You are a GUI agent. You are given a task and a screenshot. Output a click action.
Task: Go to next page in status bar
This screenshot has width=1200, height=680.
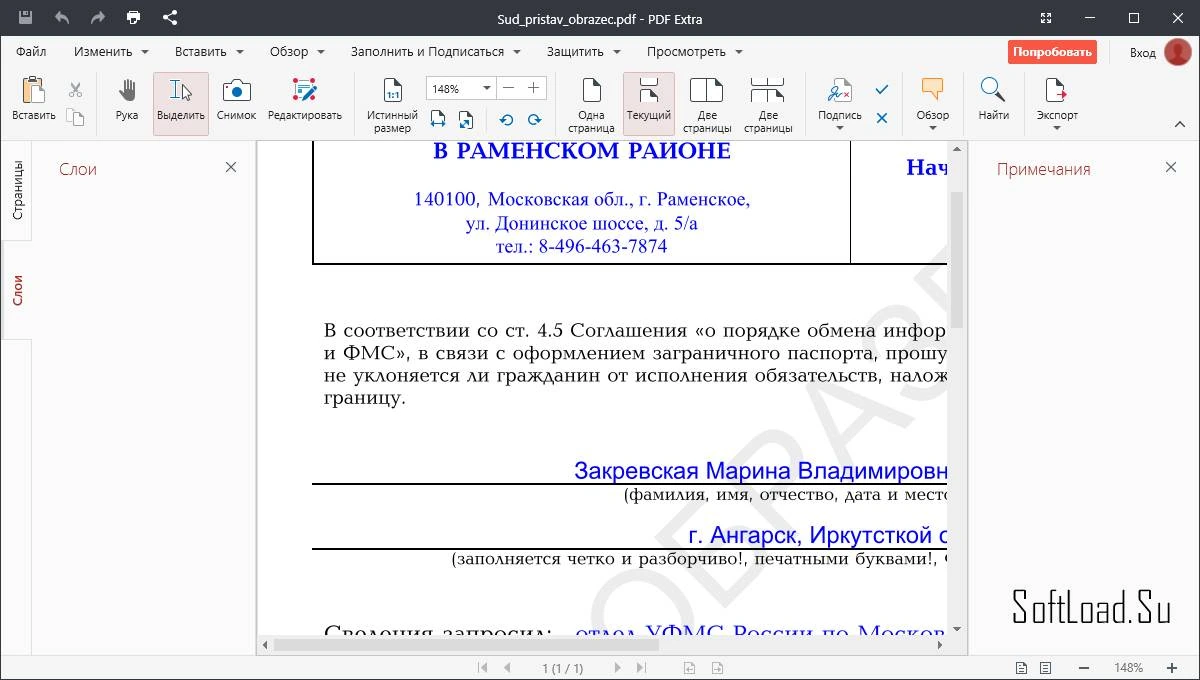coord(617,667)
